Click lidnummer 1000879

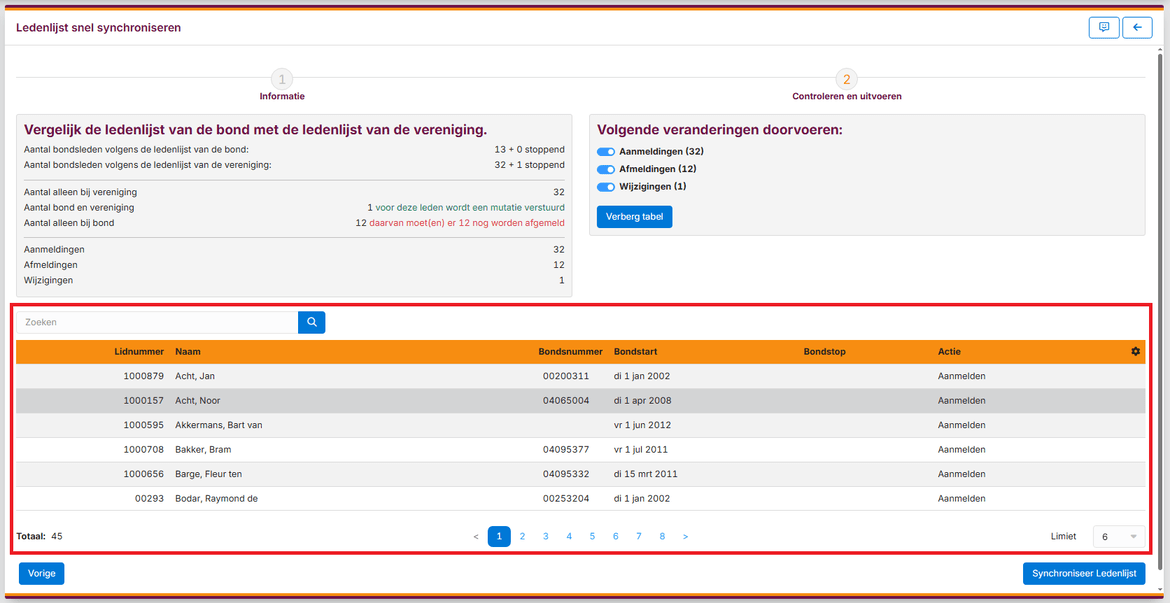(144, 376)
